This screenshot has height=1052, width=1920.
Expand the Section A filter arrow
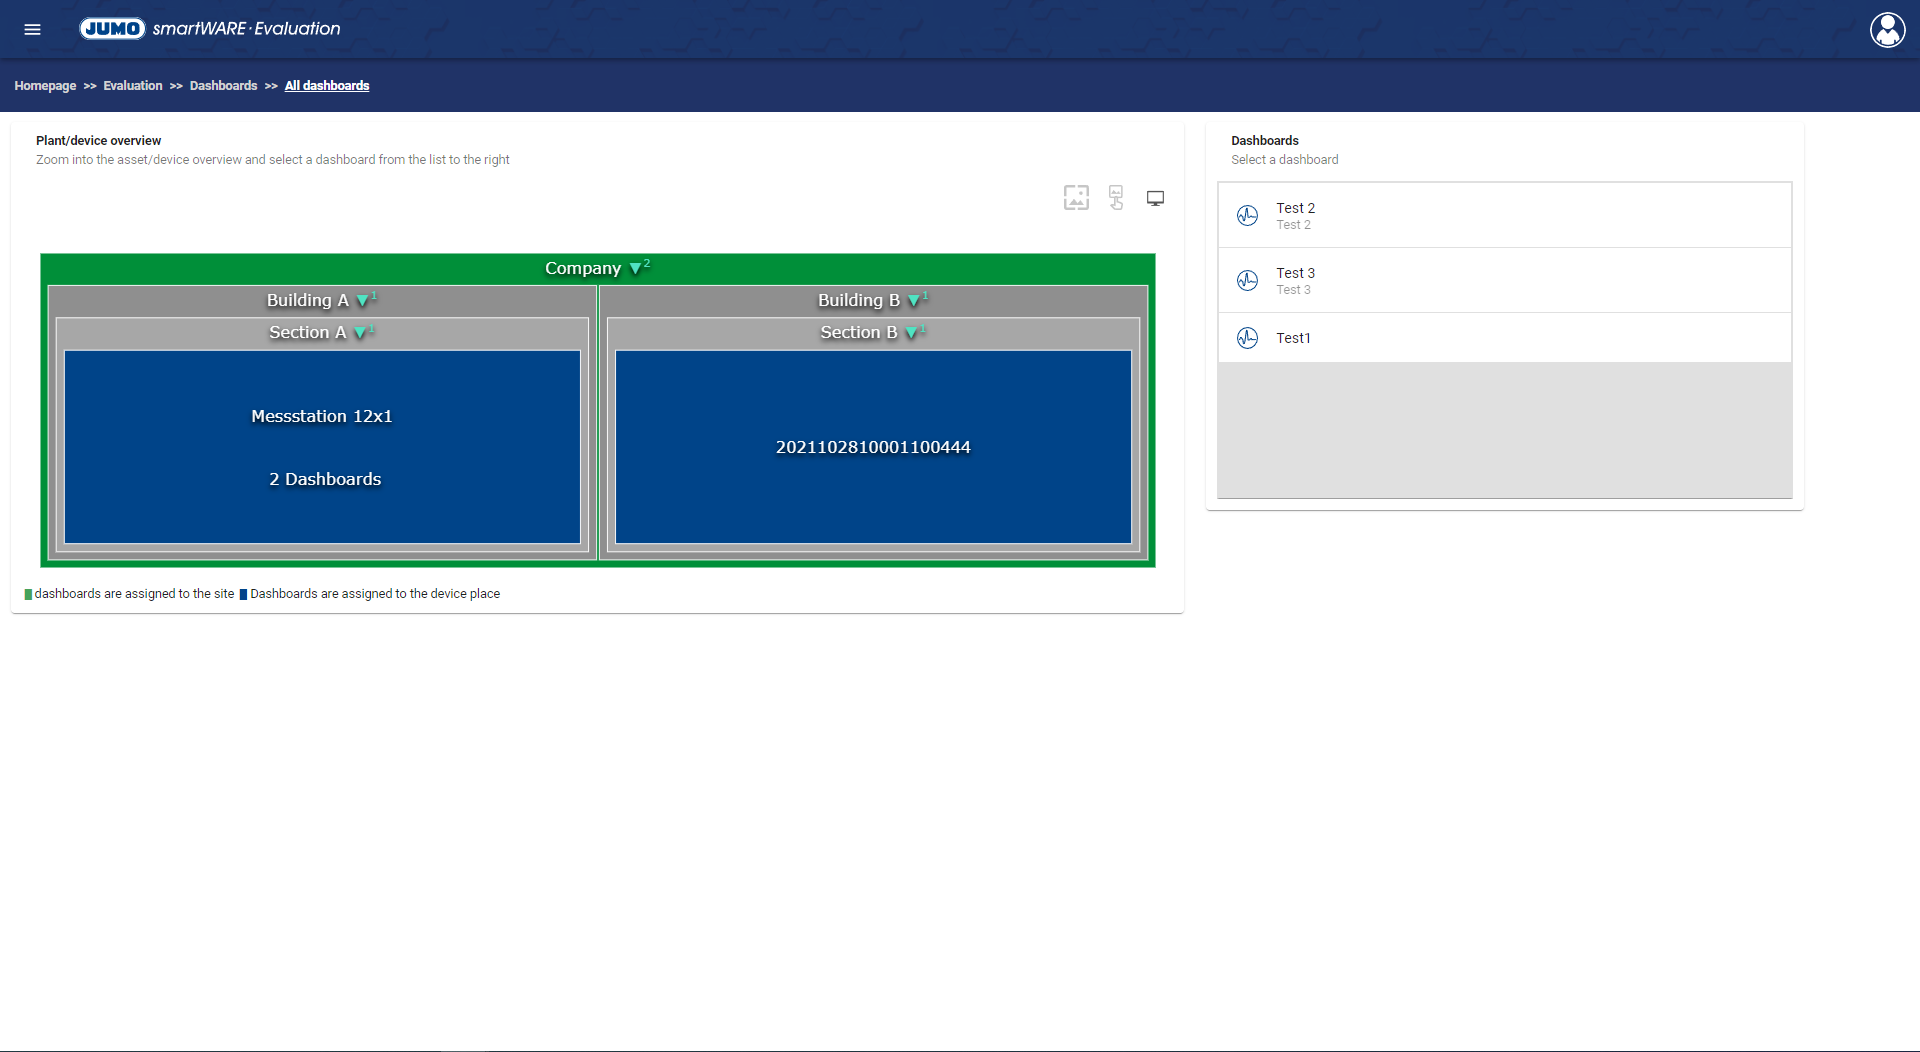(x=360, y=333)
